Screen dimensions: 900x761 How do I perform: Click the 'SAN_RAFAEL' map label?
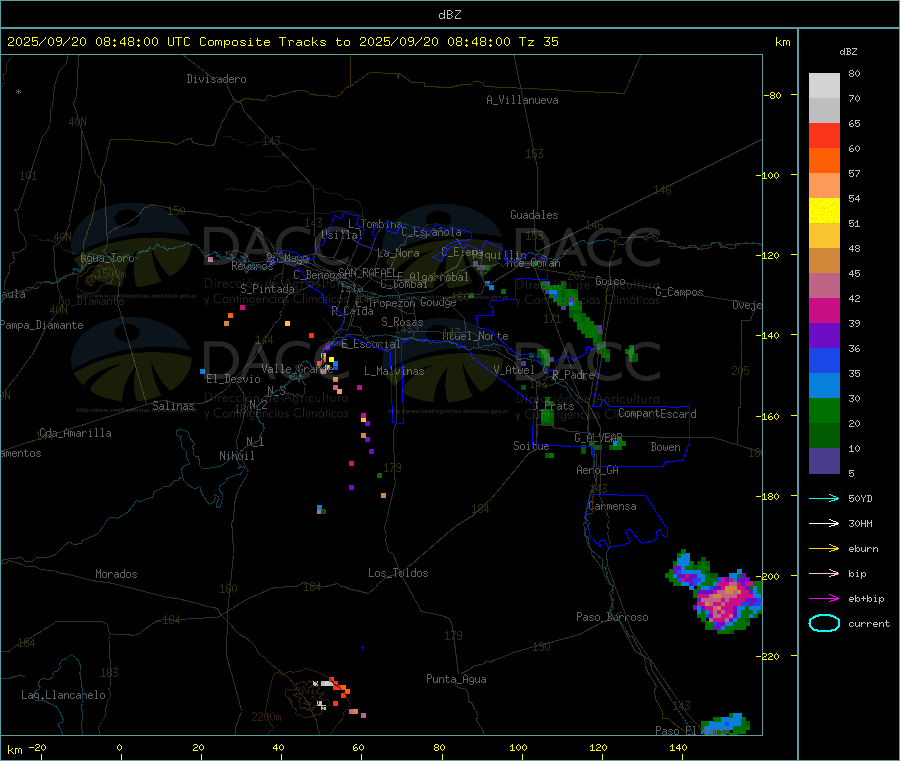click(x=367, y=272)
